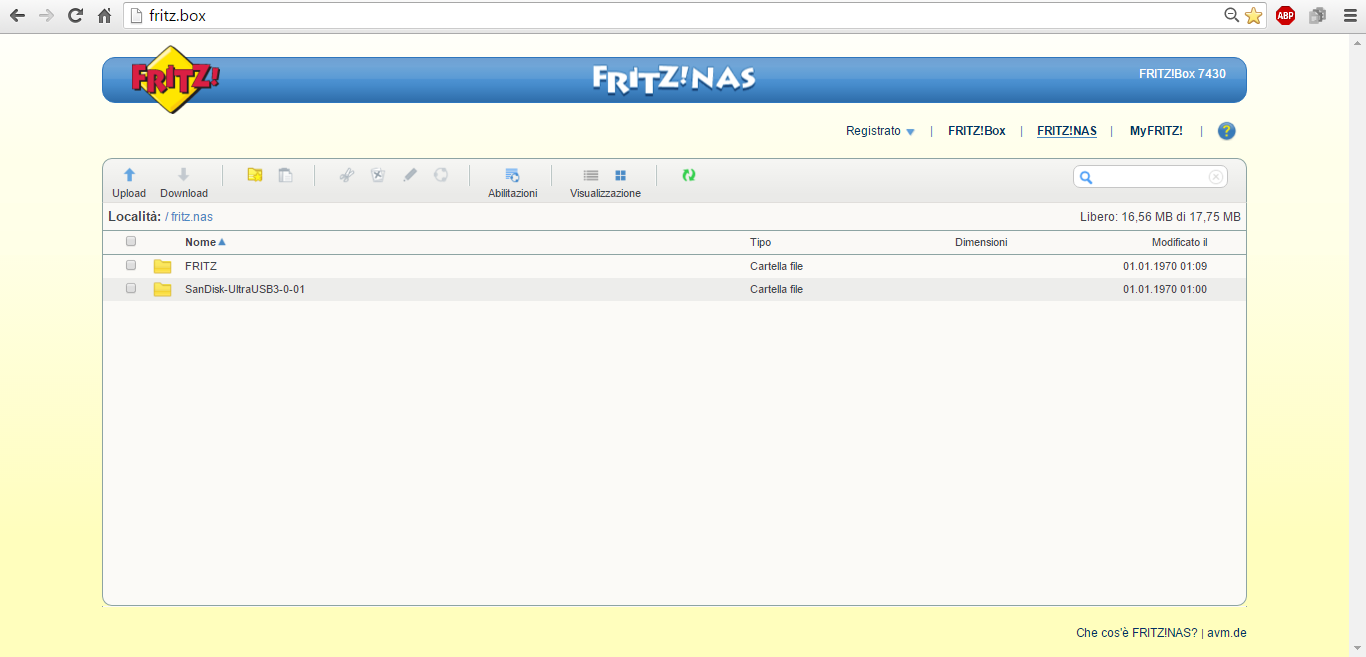
Task: Click the magnifier icon in the search box
Action: [1086, 177]
